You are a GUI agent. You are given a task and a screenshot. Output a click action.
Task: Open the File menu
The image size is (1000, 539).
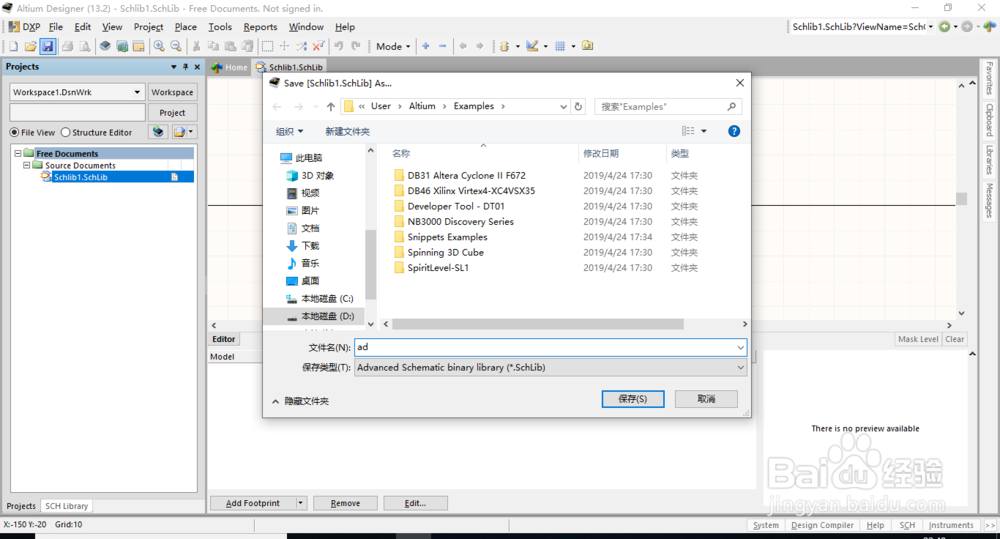56,27
